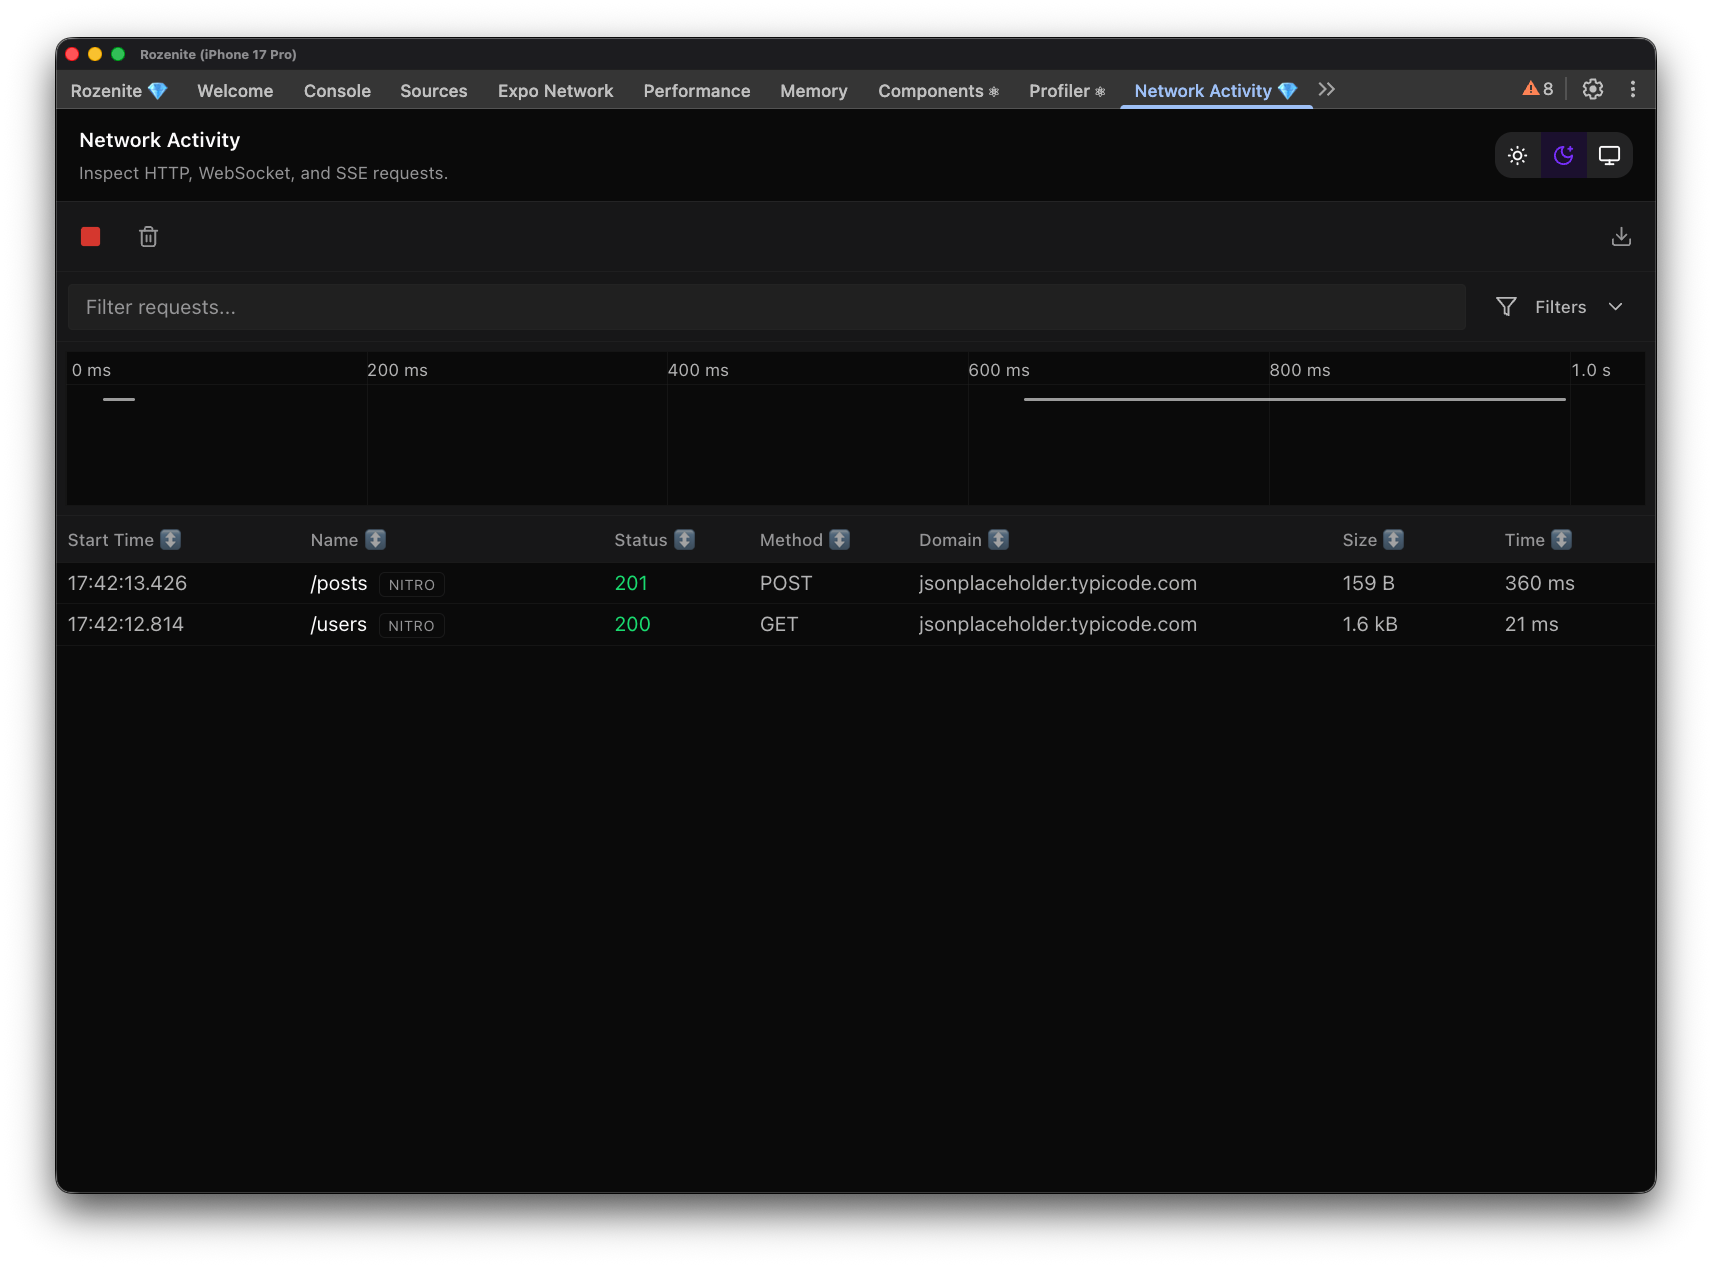Sort by Size column
Screen dimensions: 1712x1267
pyautogui.click(x=1372, y=540)
